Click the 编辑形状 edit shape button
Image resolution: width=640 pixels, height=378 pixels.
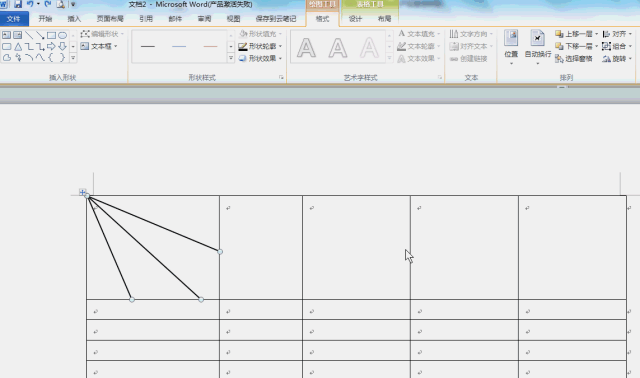(102, 34)
